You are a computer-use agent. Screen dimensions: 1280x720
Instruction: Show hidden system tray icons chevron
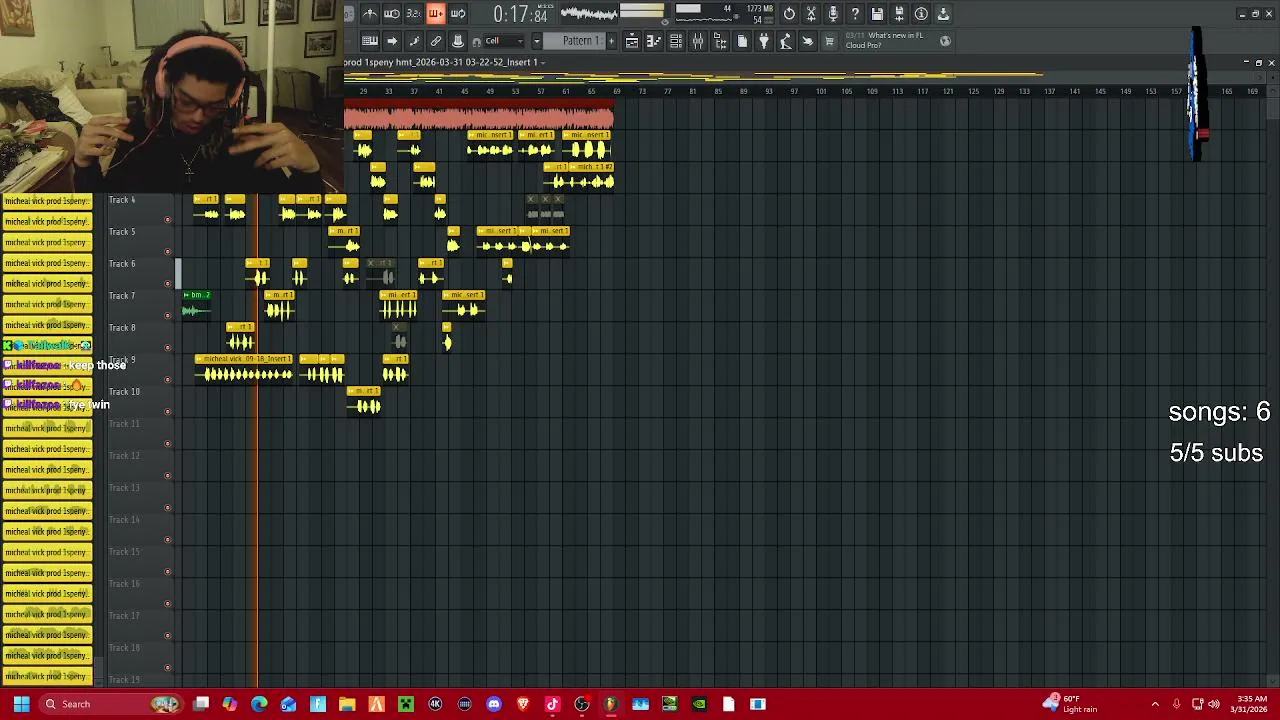[x=1155, y=704]
